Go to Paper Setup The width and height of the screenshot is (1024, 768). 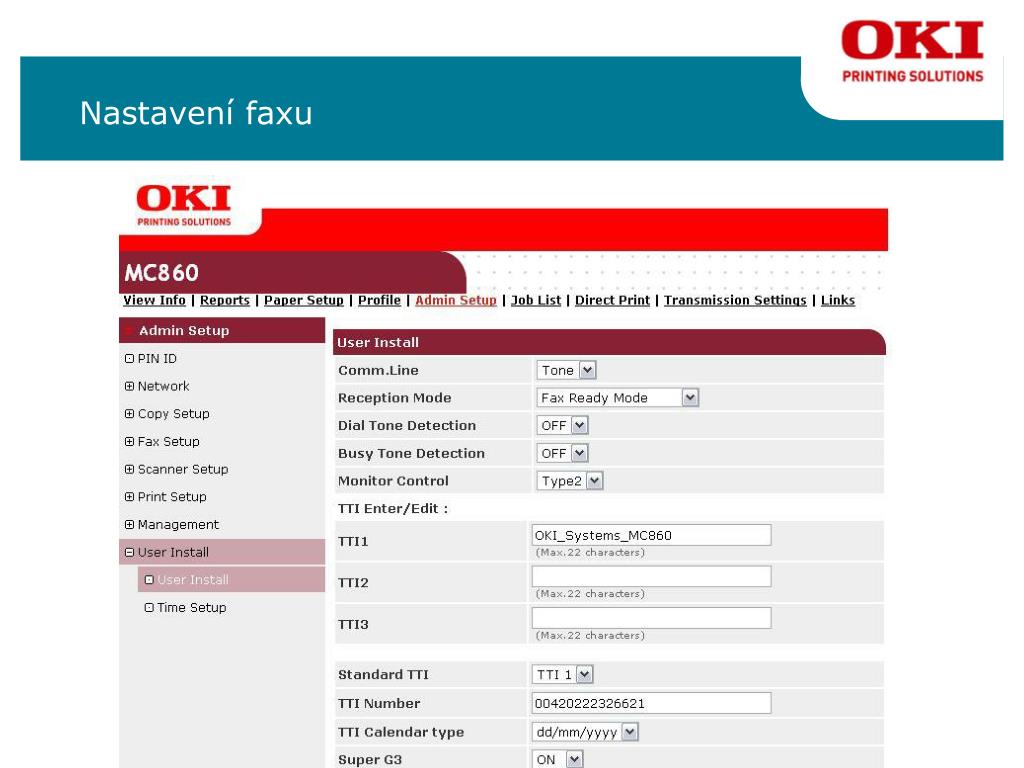tap(304, 300)
